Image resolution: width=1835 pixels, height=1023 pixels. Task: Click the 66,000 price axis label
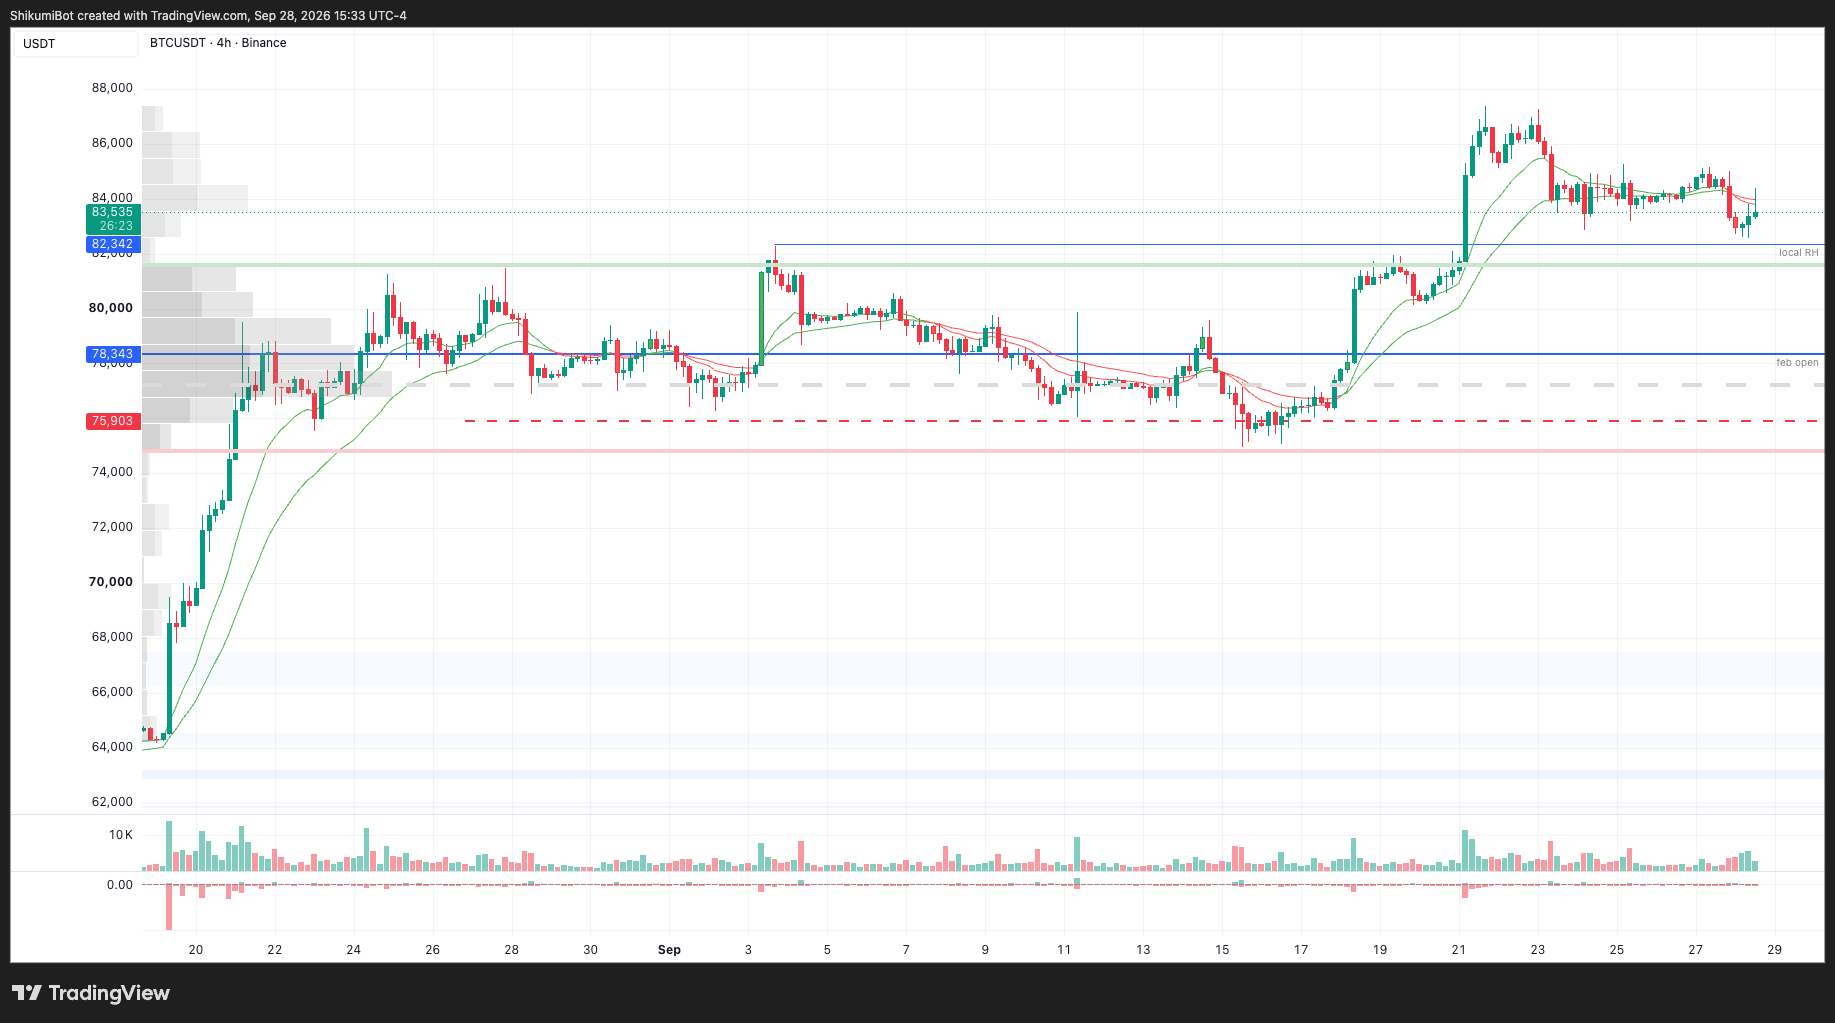click(x=112, y=692)
